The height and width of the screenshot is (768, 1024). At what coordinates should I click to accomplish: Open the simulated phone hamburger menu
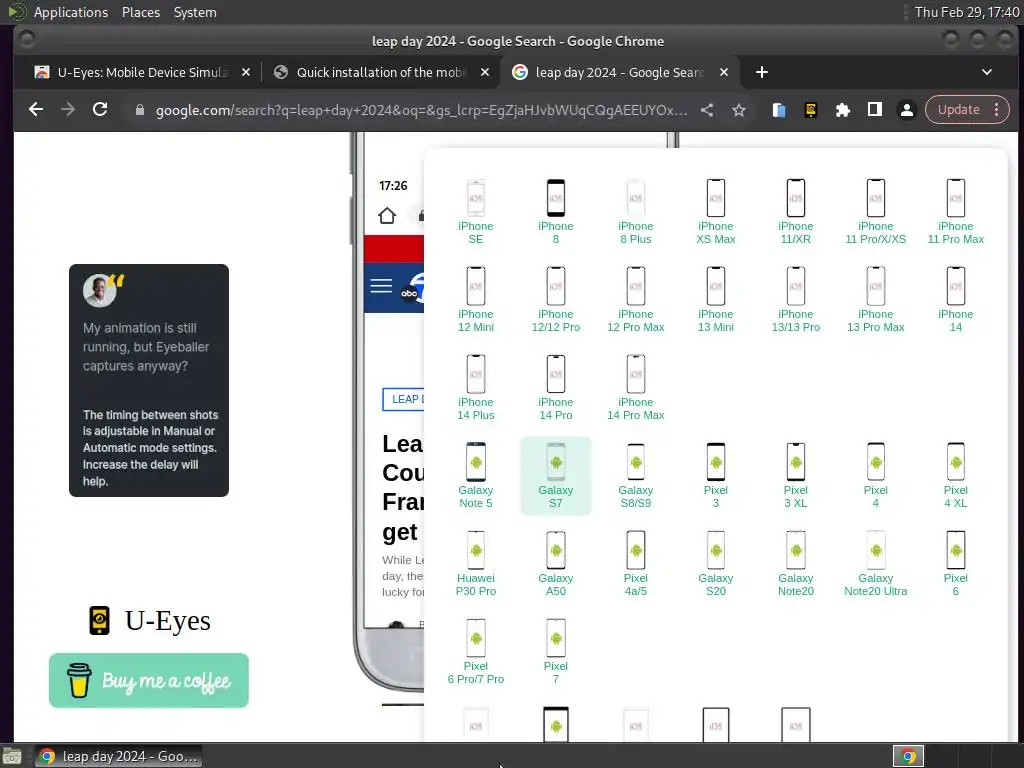click(x=381, y=285)
